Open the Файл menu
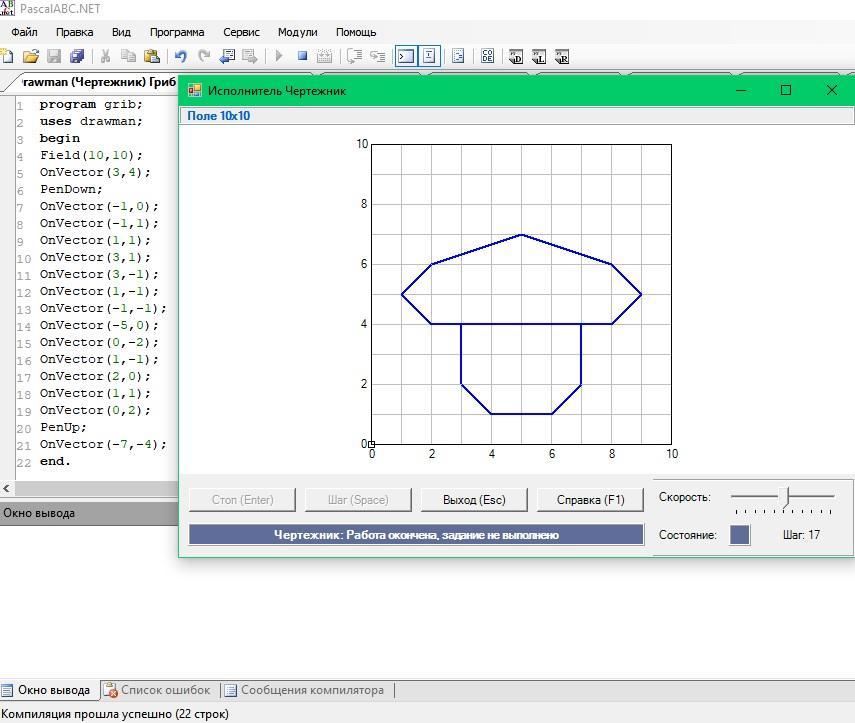 tap(24, 32)
